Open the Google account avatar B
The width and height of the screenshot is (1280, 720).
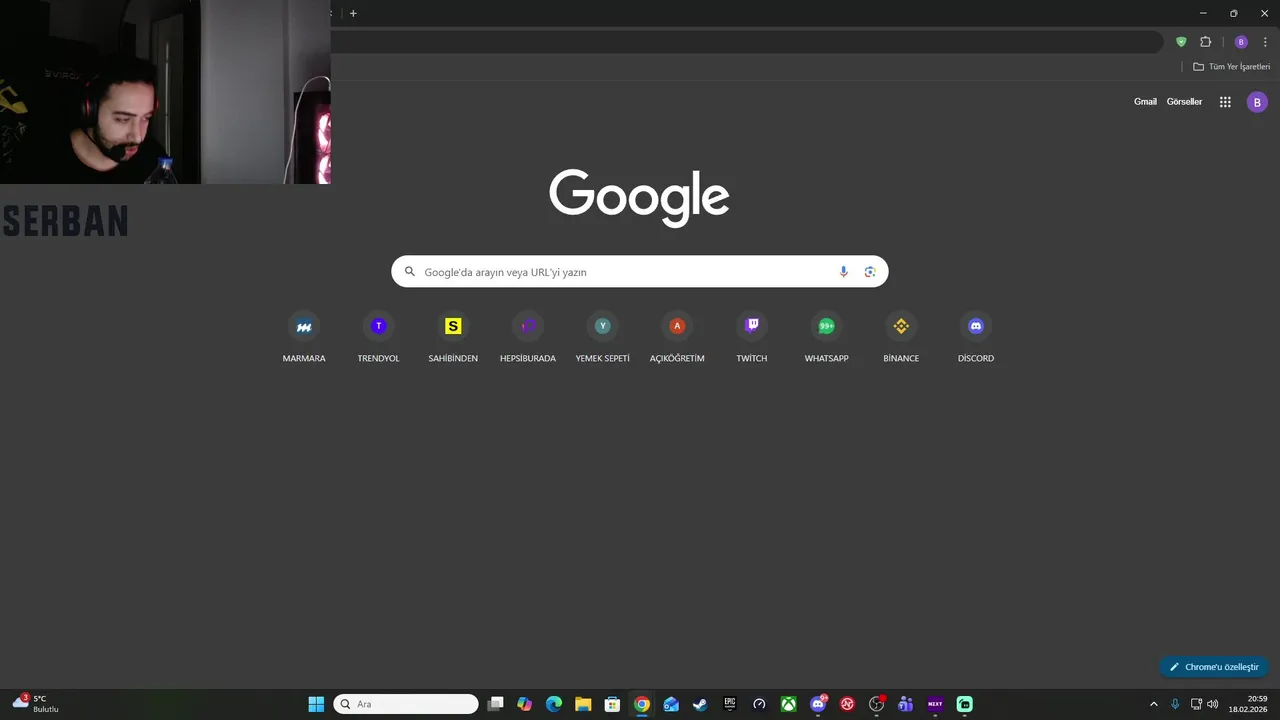coord(1257,102)
